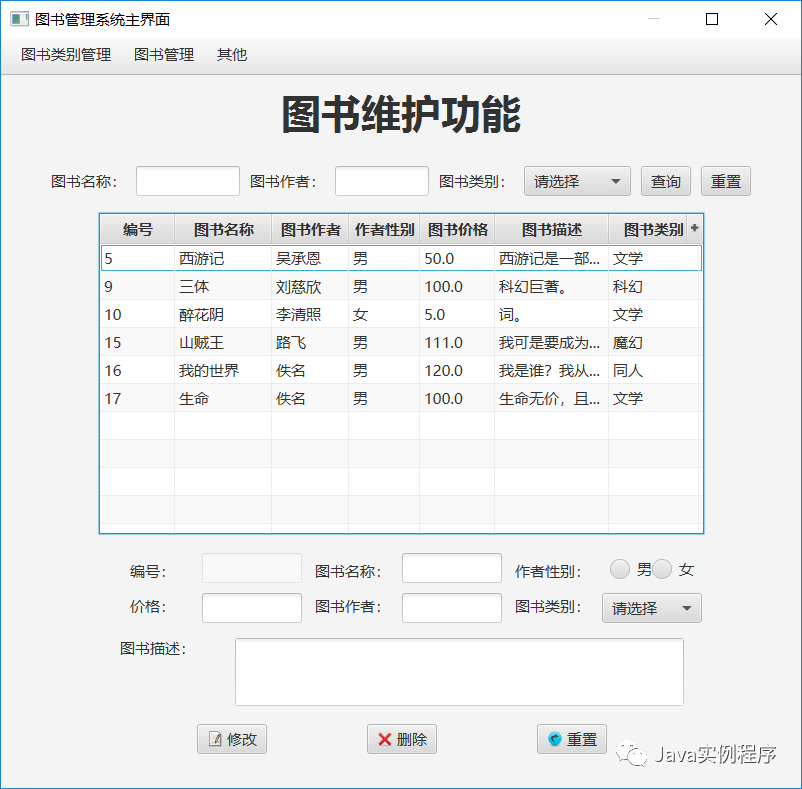The height and width of the screenshot is (789, 802).
Task: Sort by the 图书类别 column header
Action: (649, 229)
